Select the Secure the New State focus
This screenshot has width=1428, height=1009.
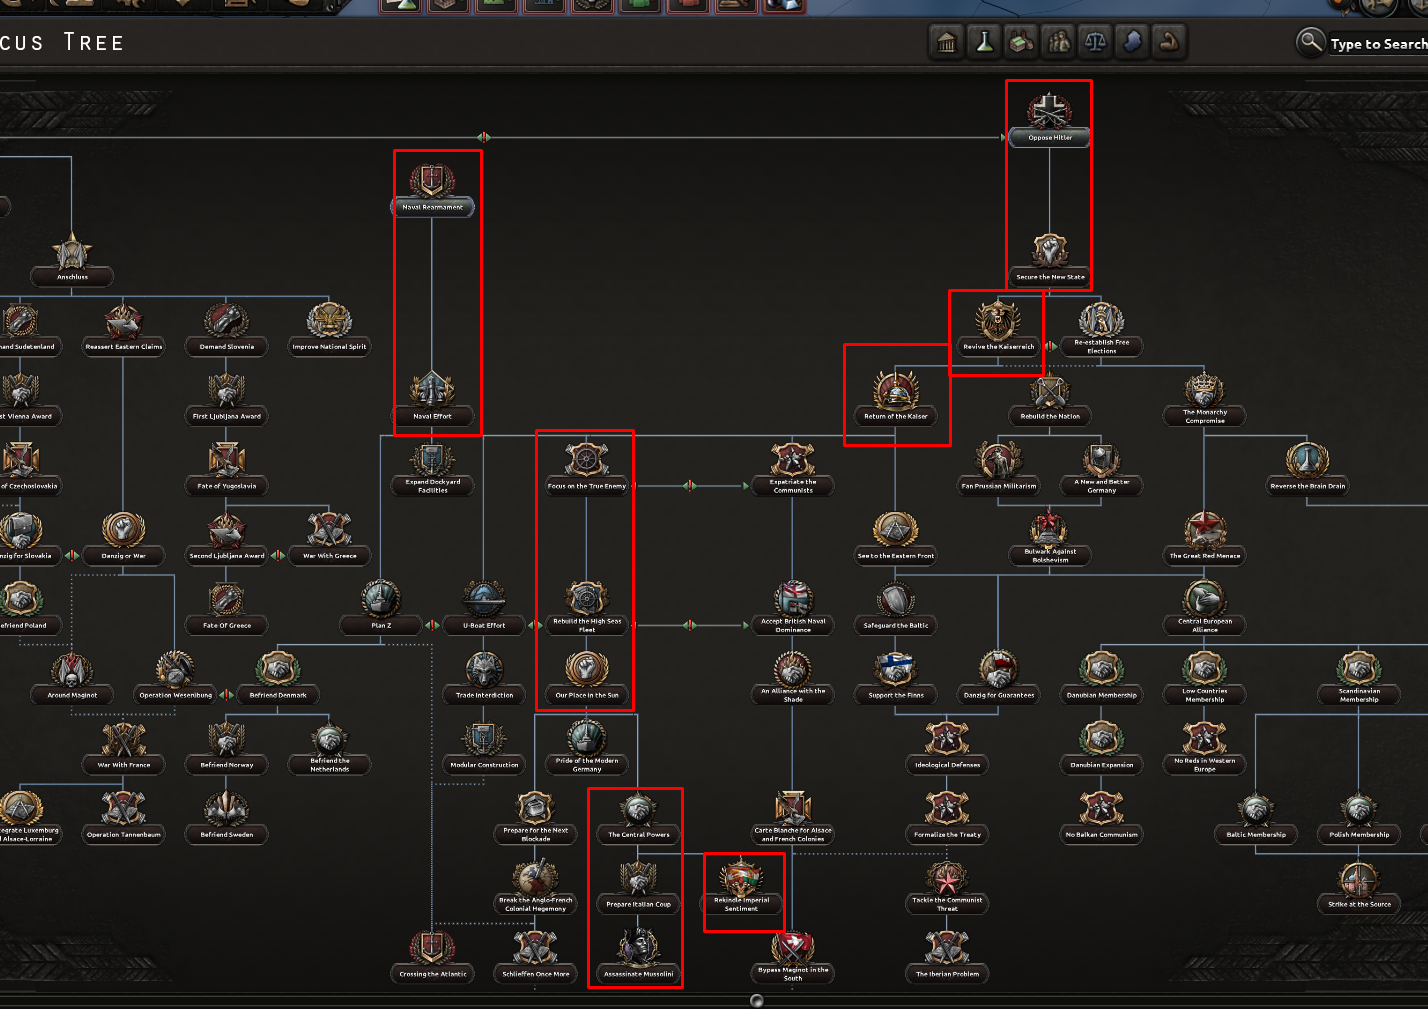pyautogui.click(x=1050, y=259)
